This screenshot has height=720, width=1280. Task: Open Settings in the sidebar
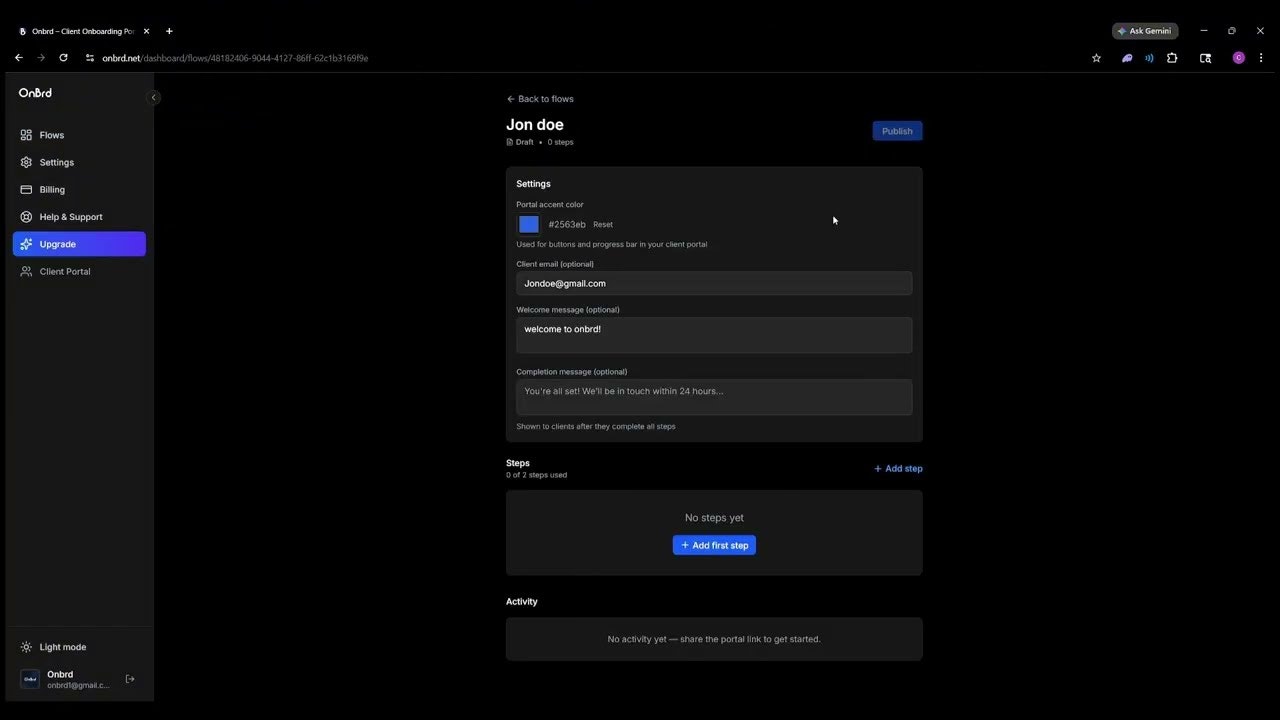(79, 162)
